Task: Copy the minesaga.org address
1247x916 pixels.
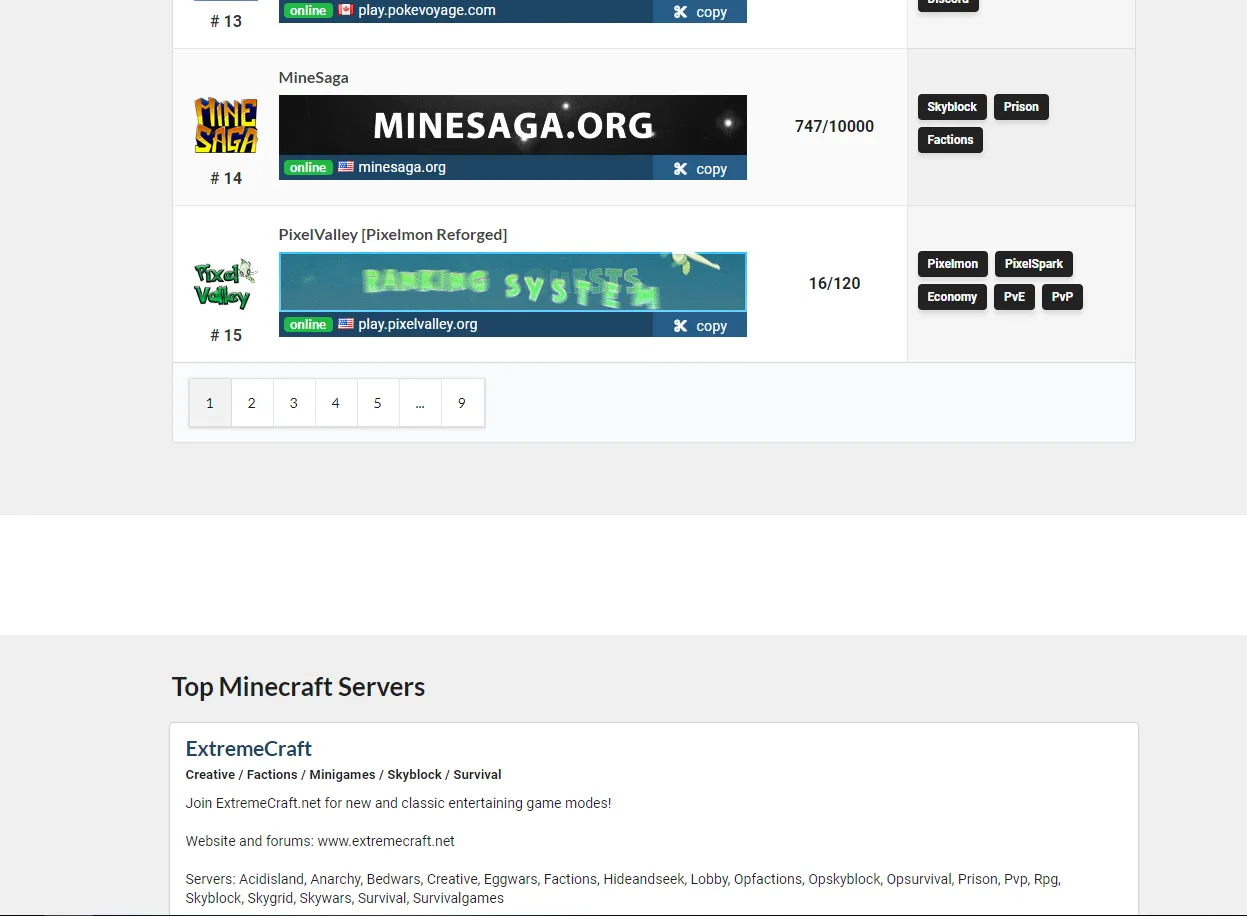Action: (700, 168)
